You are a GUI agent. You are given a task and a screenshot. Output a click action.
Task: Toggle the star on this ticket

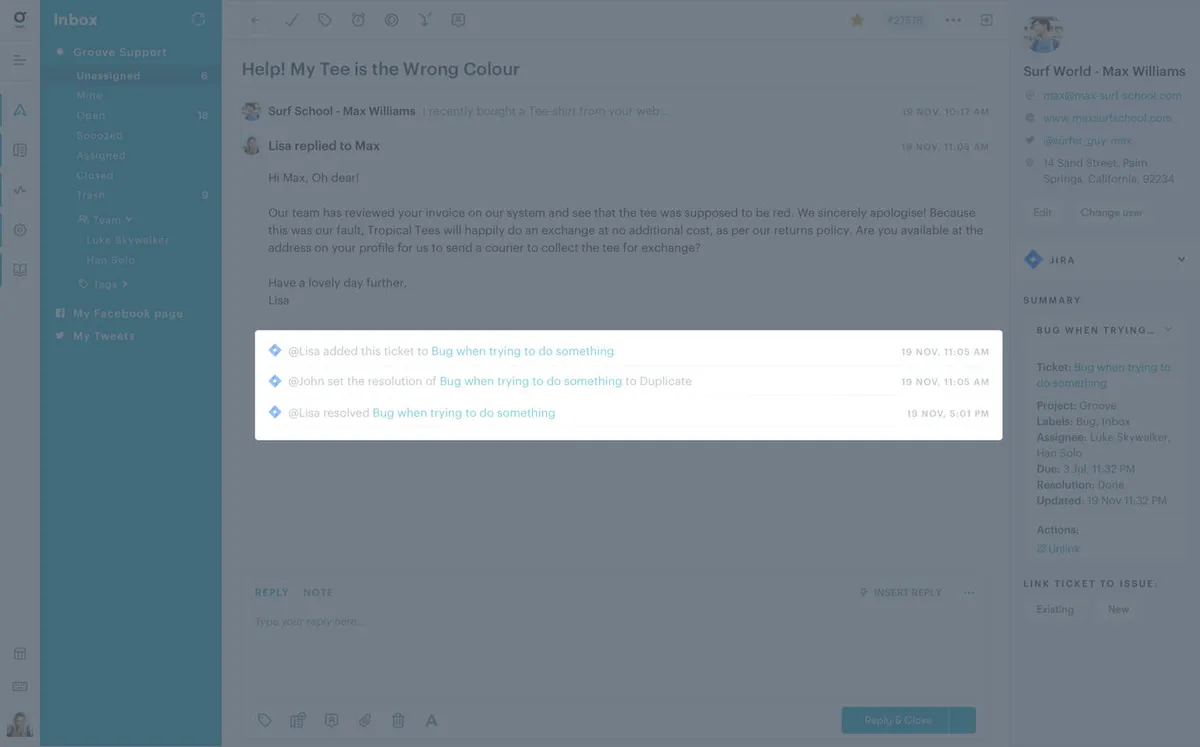coord(857,20)
